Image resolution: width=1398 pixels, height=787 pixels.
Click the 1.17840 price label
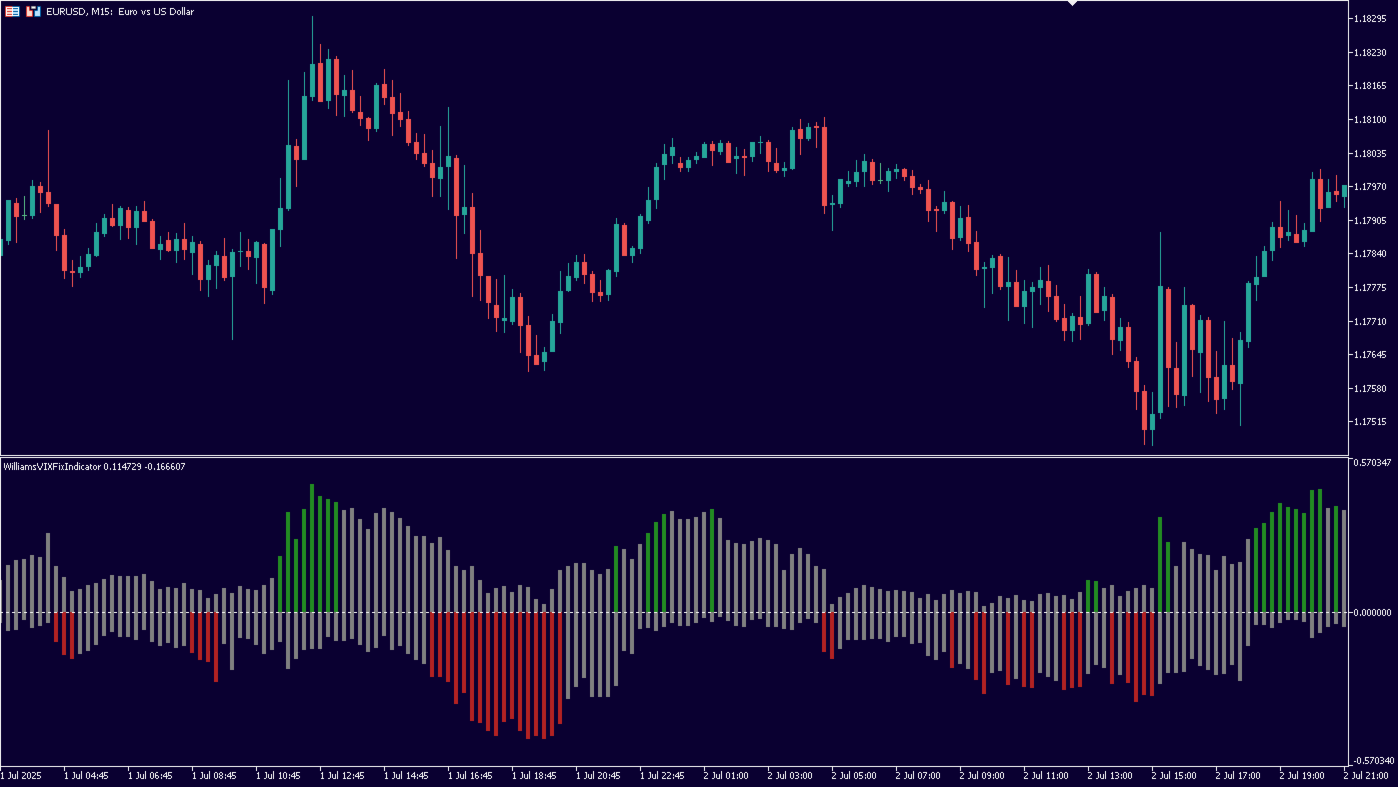(1369, 254)
